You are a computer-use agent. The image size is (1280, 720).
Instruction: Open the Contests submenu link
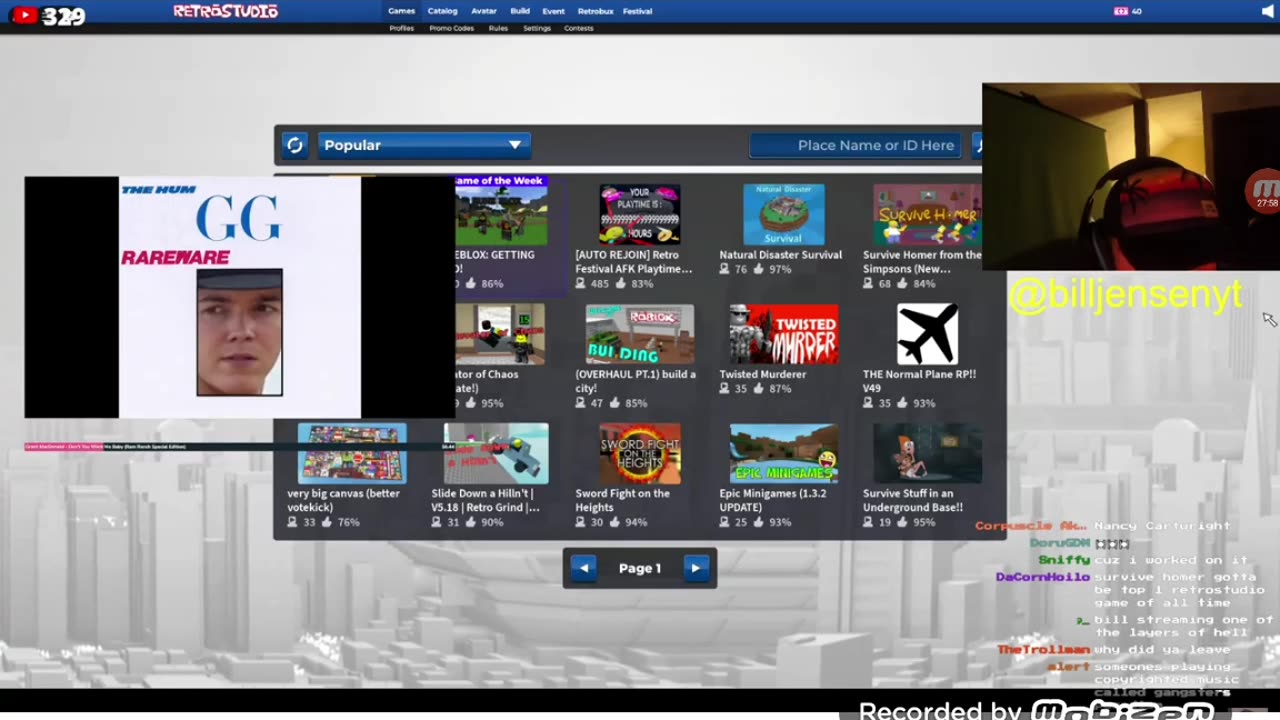pyautogui.click(x=578, y=28)
